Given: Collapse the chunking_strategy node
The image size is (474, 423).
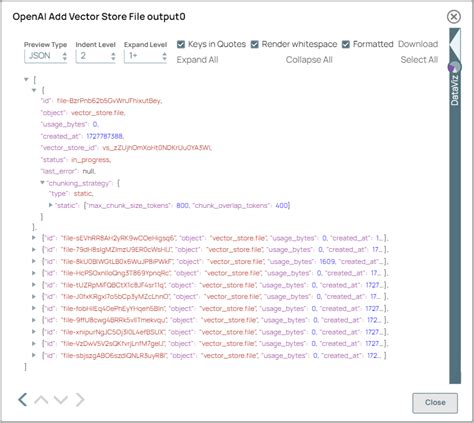Looking at the screenshot, I should coord(42,183).
